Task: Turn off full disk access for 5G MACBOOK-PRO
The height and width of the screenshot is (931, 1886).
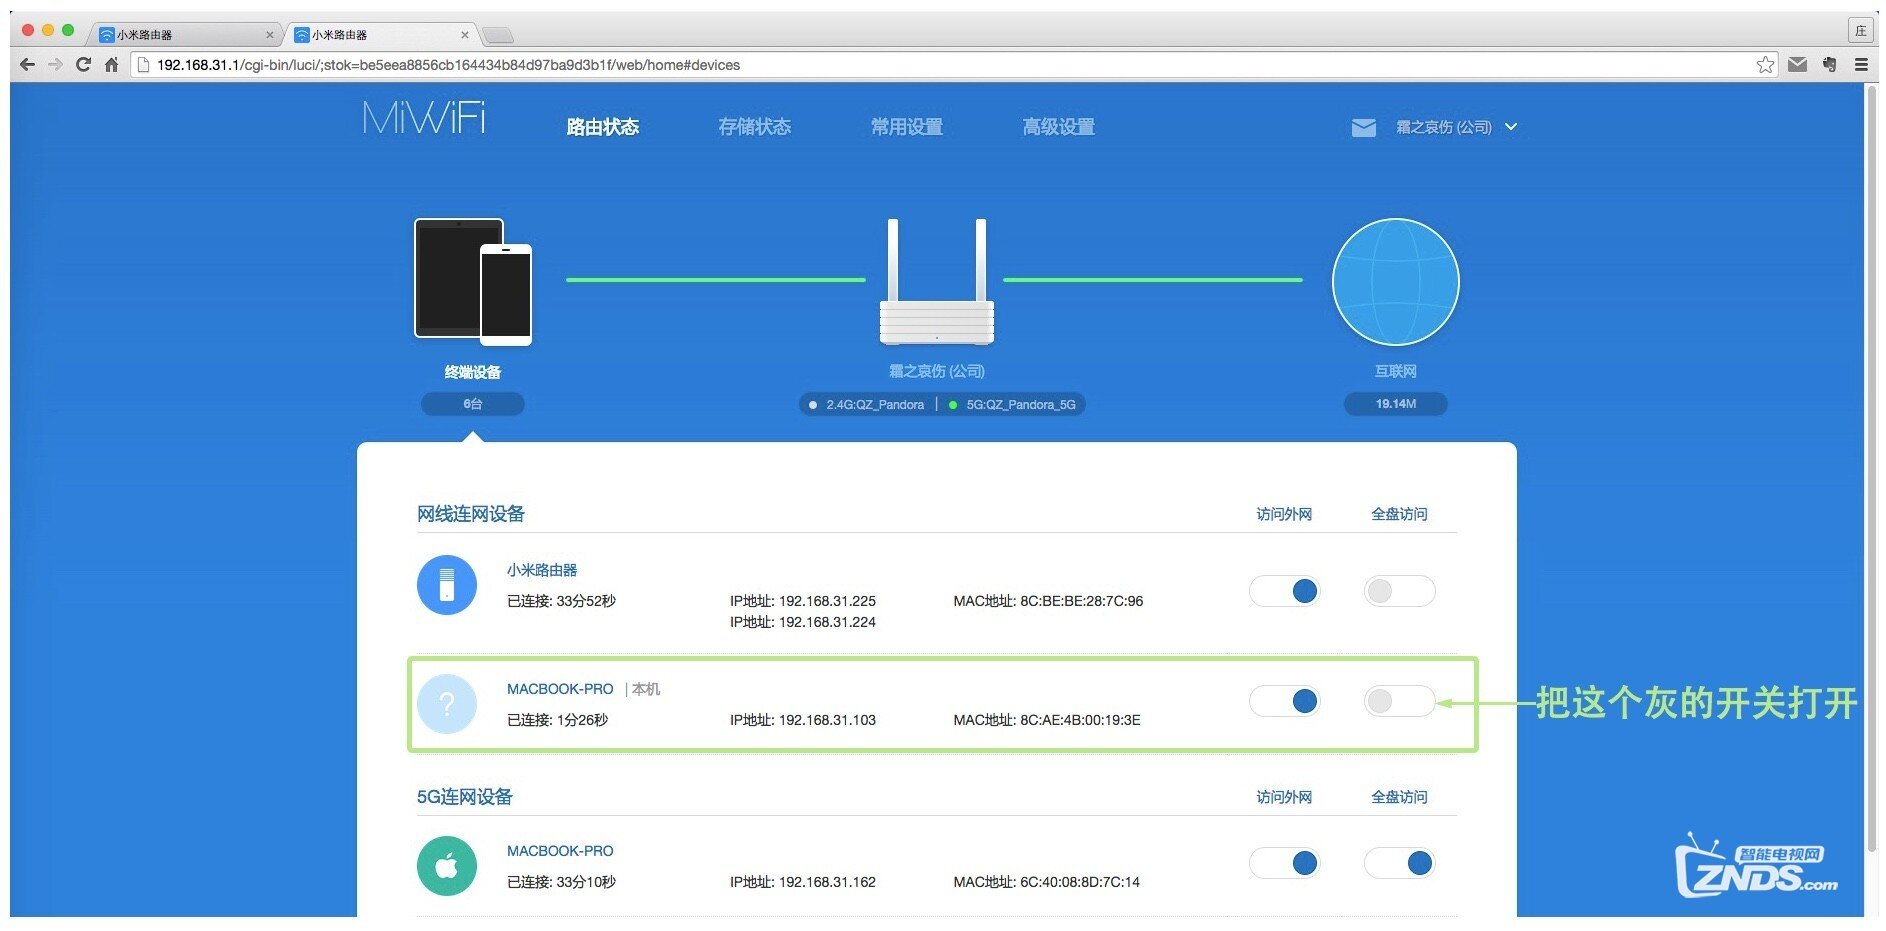Action: 1399,863
